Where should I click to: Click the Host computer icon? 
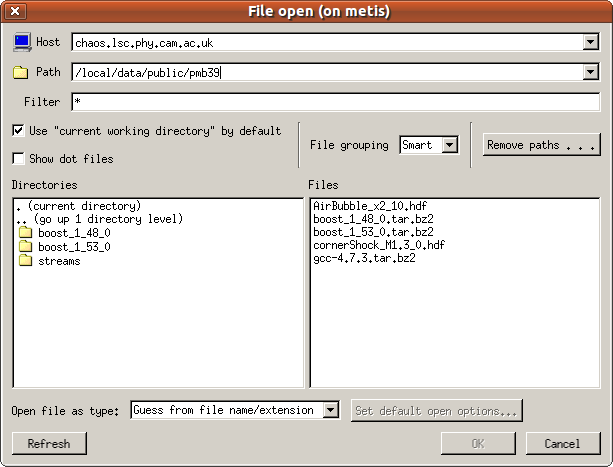click(x=21, y=42)
